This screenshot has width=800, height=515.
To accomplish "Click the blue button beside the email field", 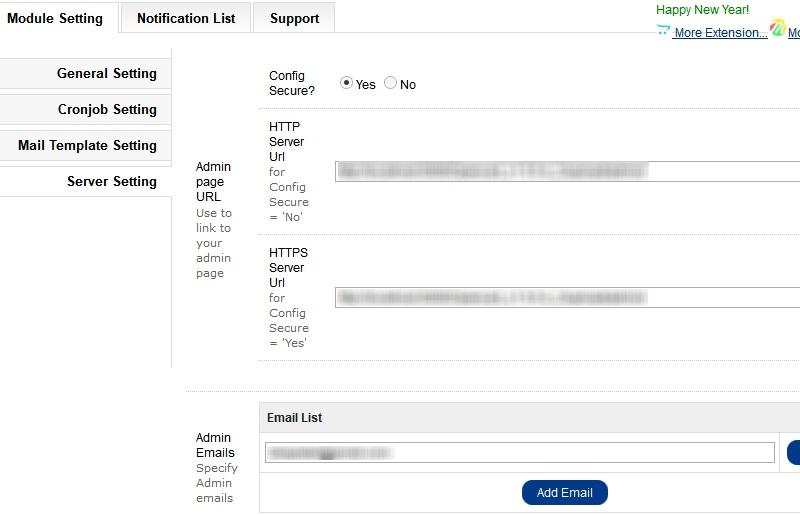I will pos(794,453).
